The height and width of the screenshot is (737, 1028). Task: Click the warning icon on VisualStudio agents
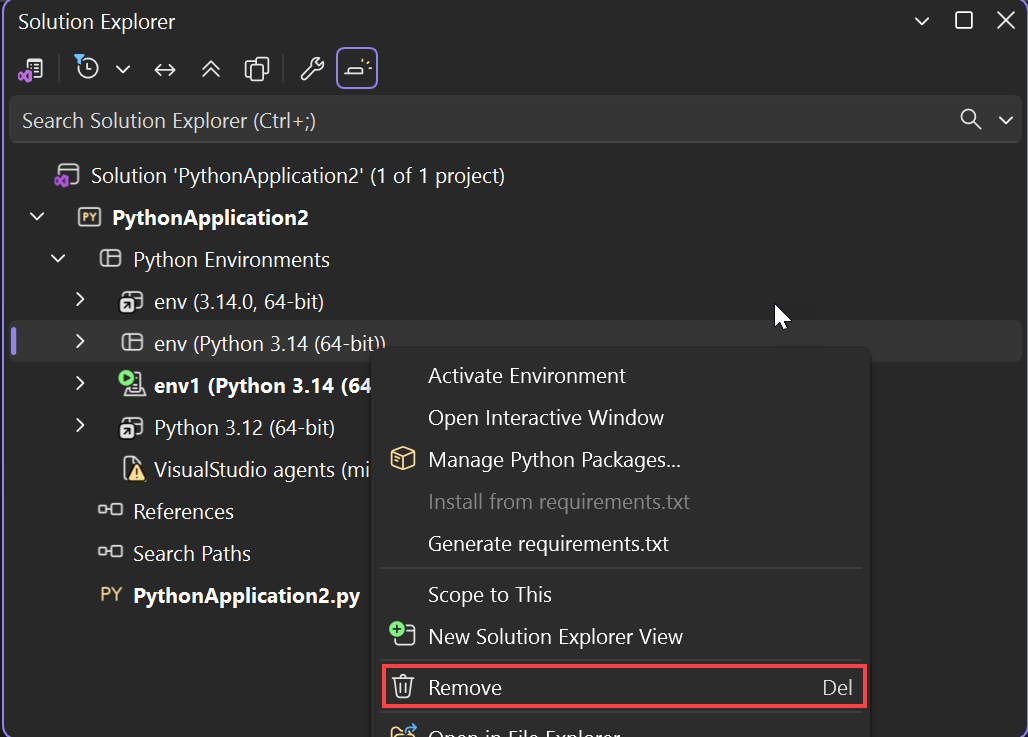tap(134, 469)
